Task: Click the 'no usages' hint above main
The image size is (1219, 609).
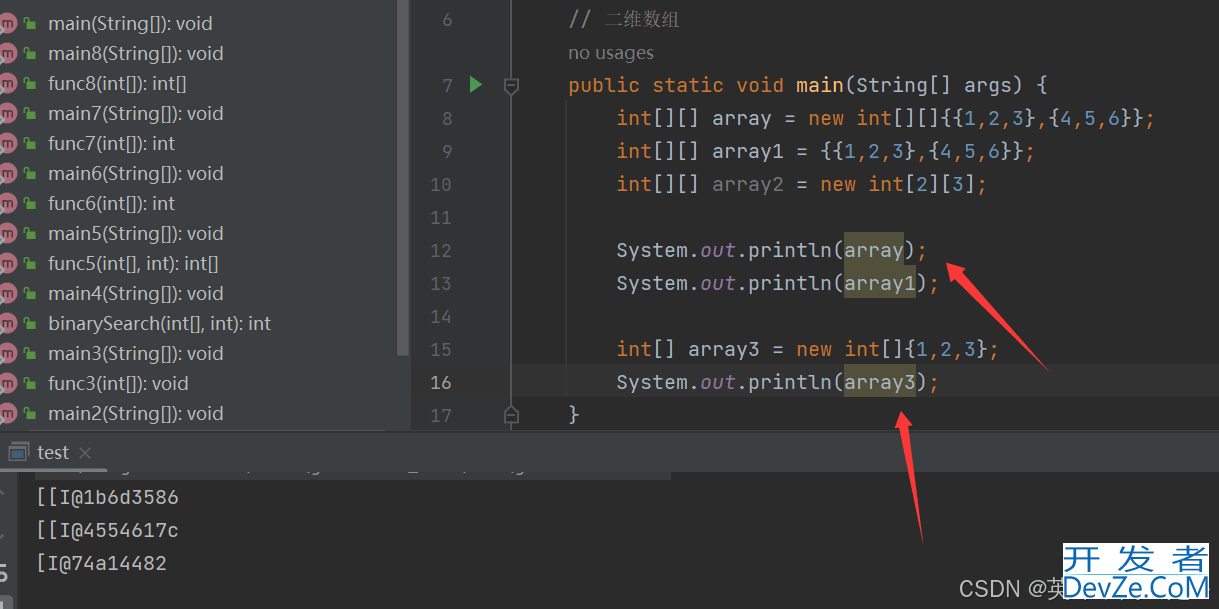Action: coord(611,53)
